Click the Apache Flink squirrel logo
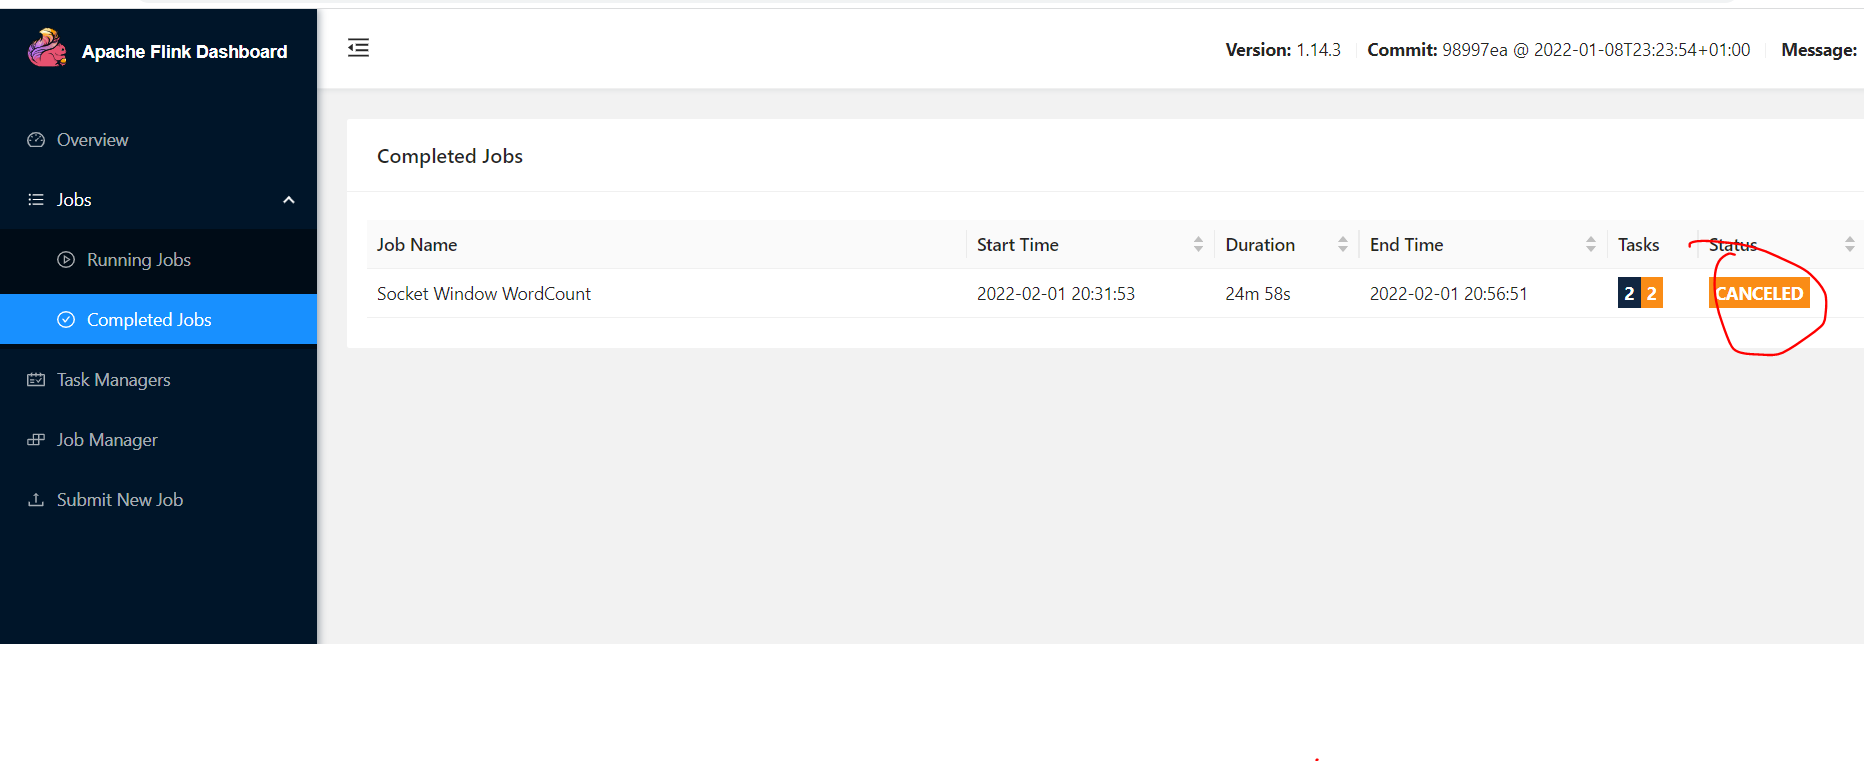 (47, 48)
